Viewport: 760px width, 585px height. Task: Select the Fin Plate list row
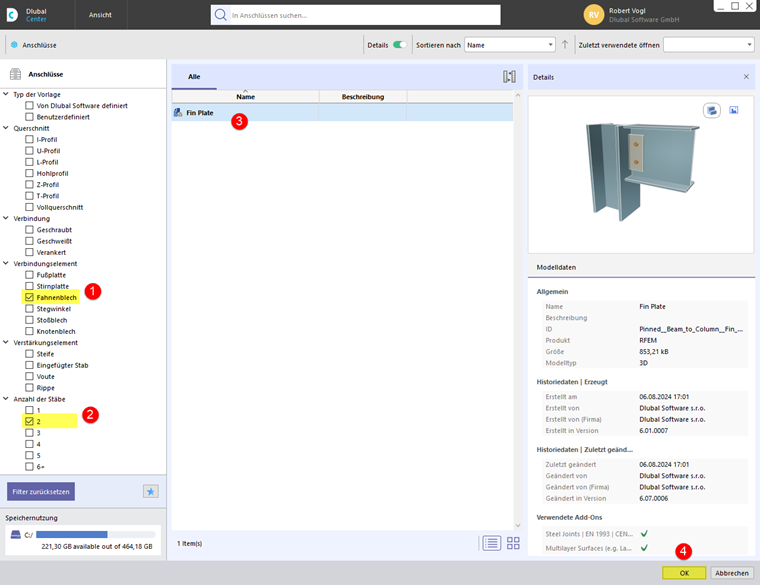click(x=342, y=112)
